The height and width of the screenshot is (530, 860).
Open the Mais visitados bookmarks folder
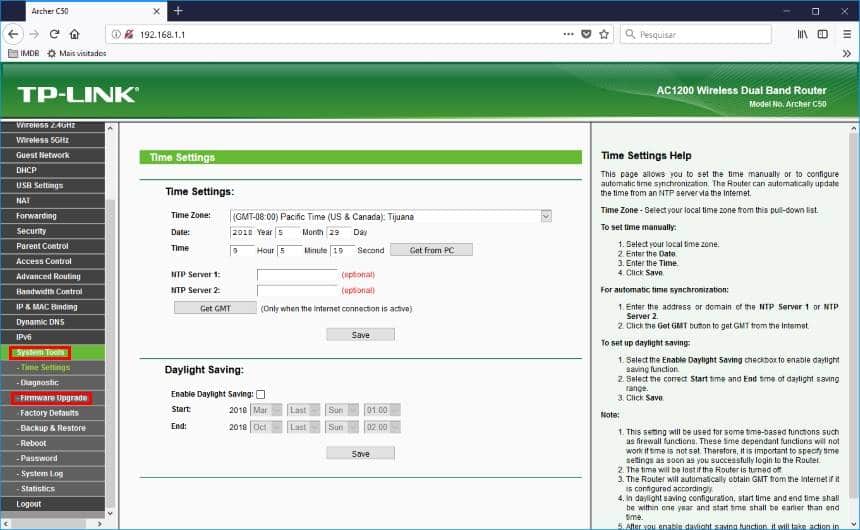tap(77, 53)
